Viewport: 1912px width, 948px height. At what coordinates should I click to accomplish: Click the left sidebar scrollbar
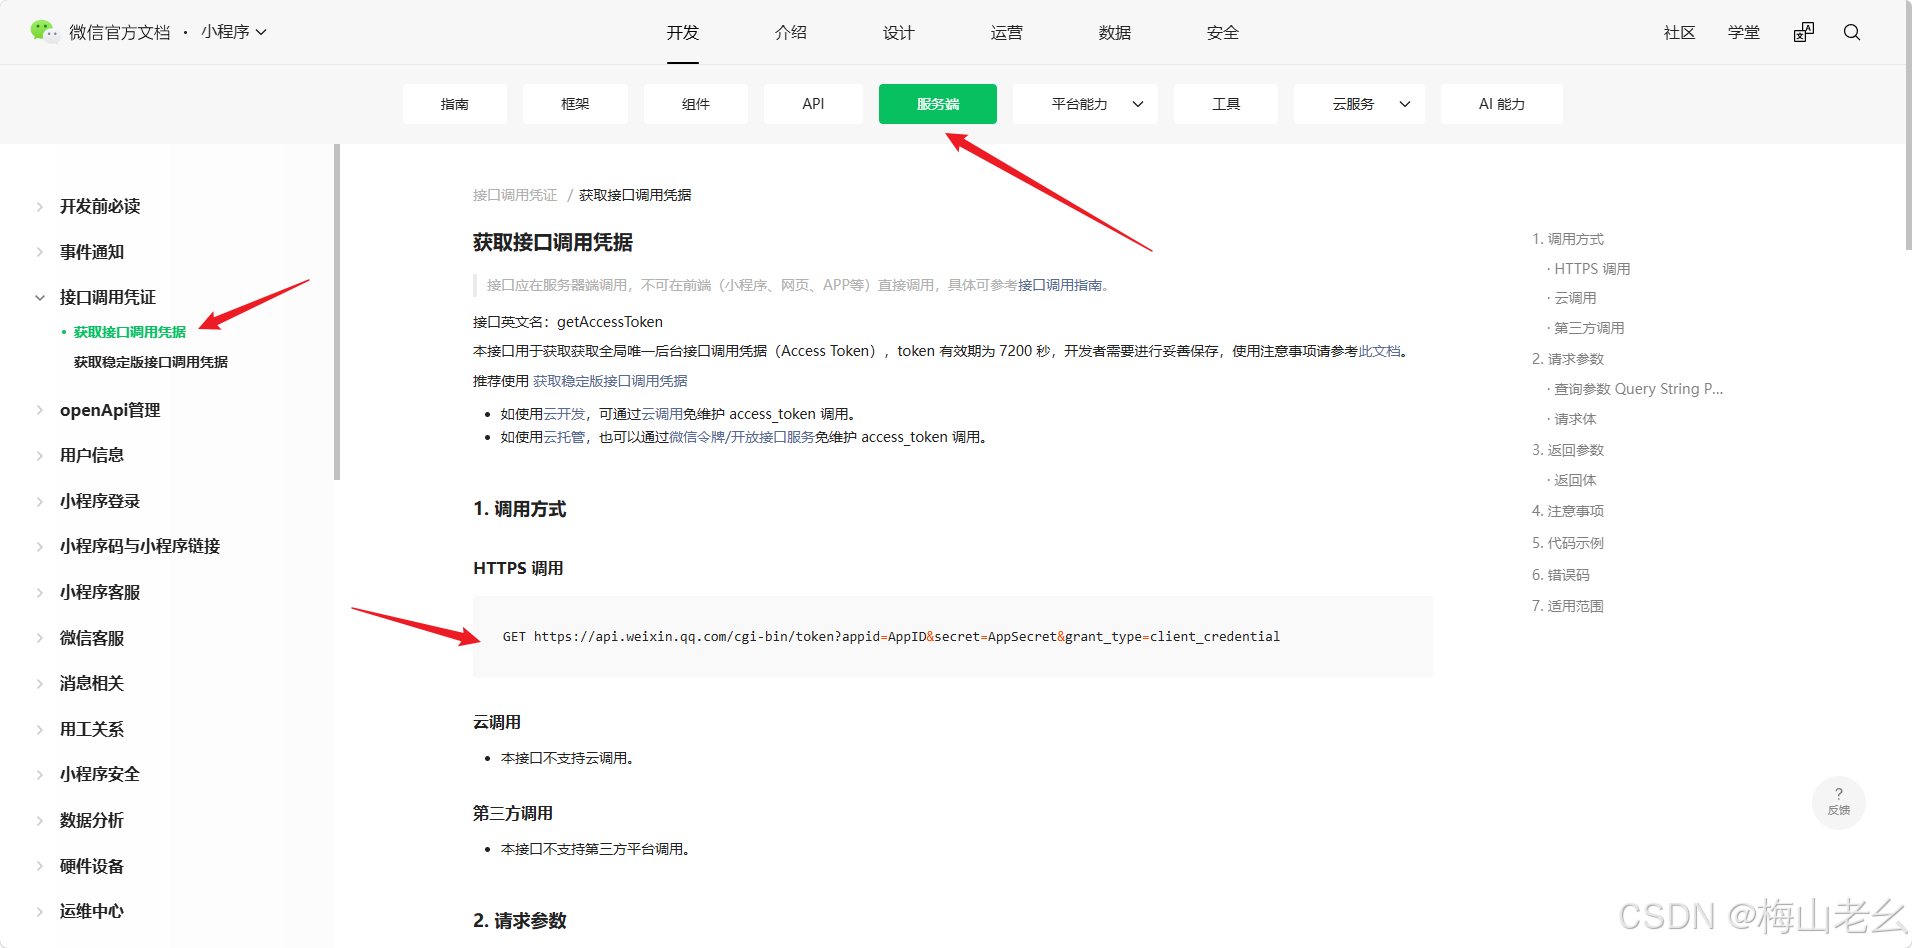tap(337, 312)
